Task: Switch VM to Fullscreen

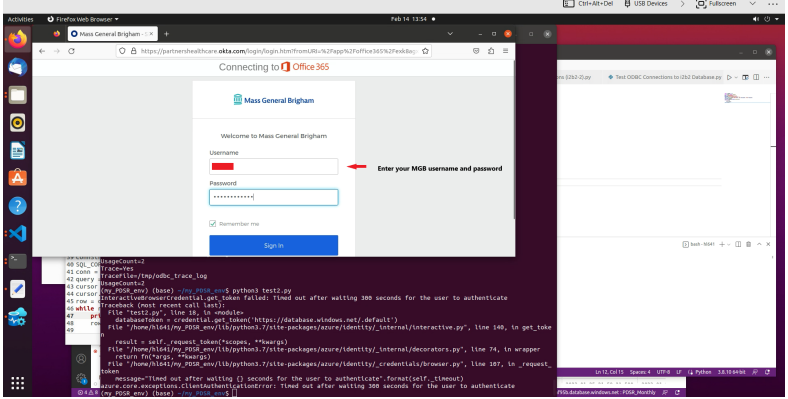Action: tap(716, 4)
